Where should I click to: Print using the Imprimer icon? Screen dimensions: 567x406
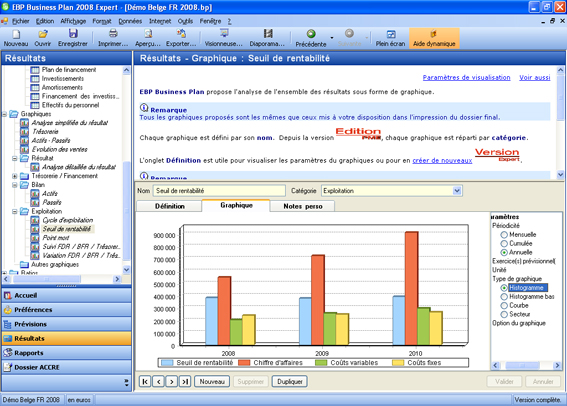click(x=113, y=38)
